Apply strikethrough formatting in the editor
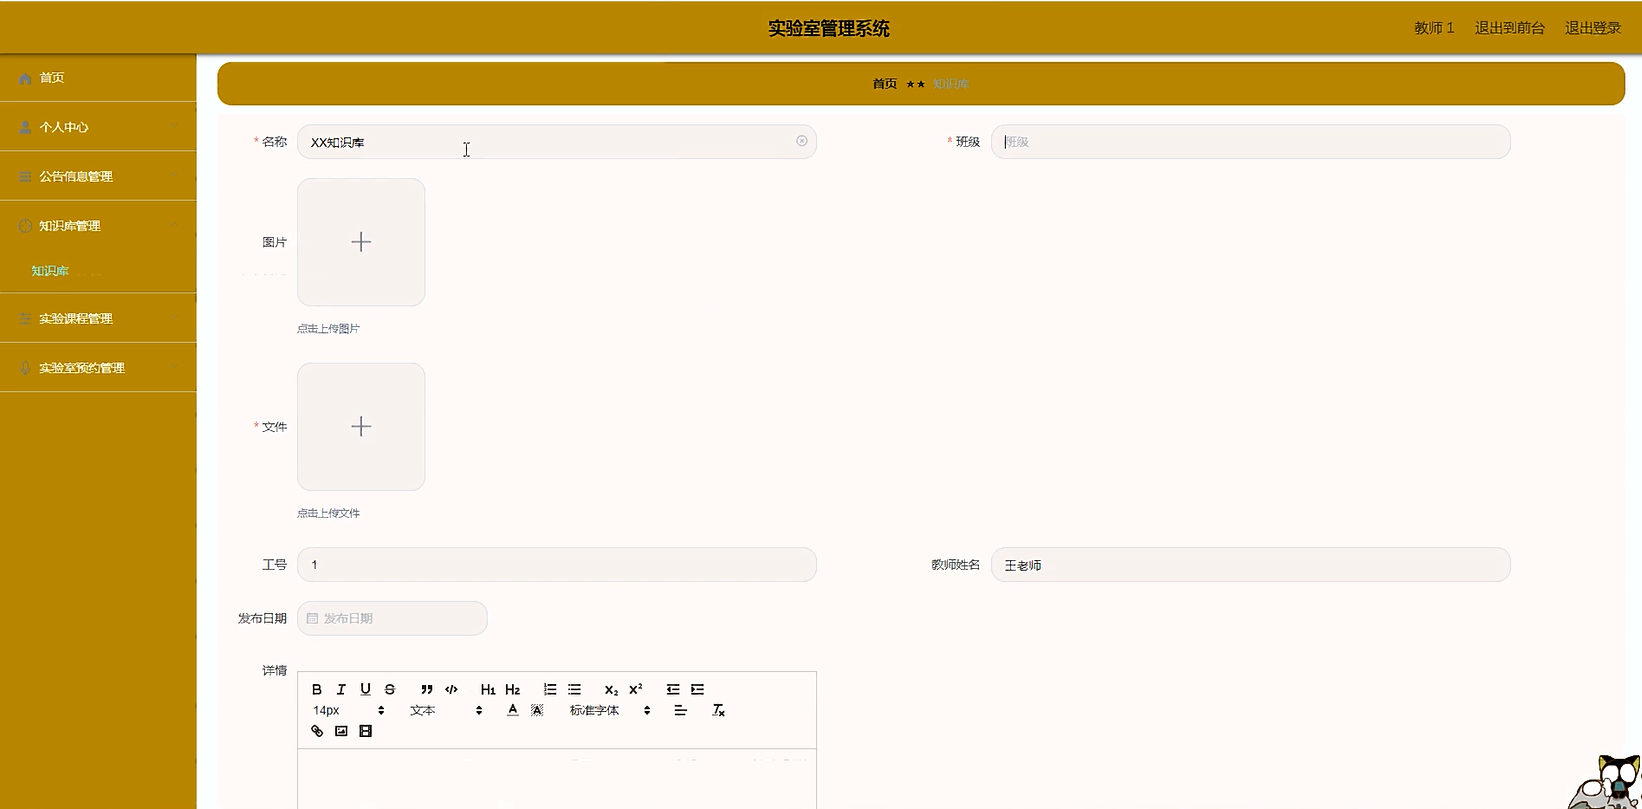The height and width of the screenshot is (809, 1642). 390,689
